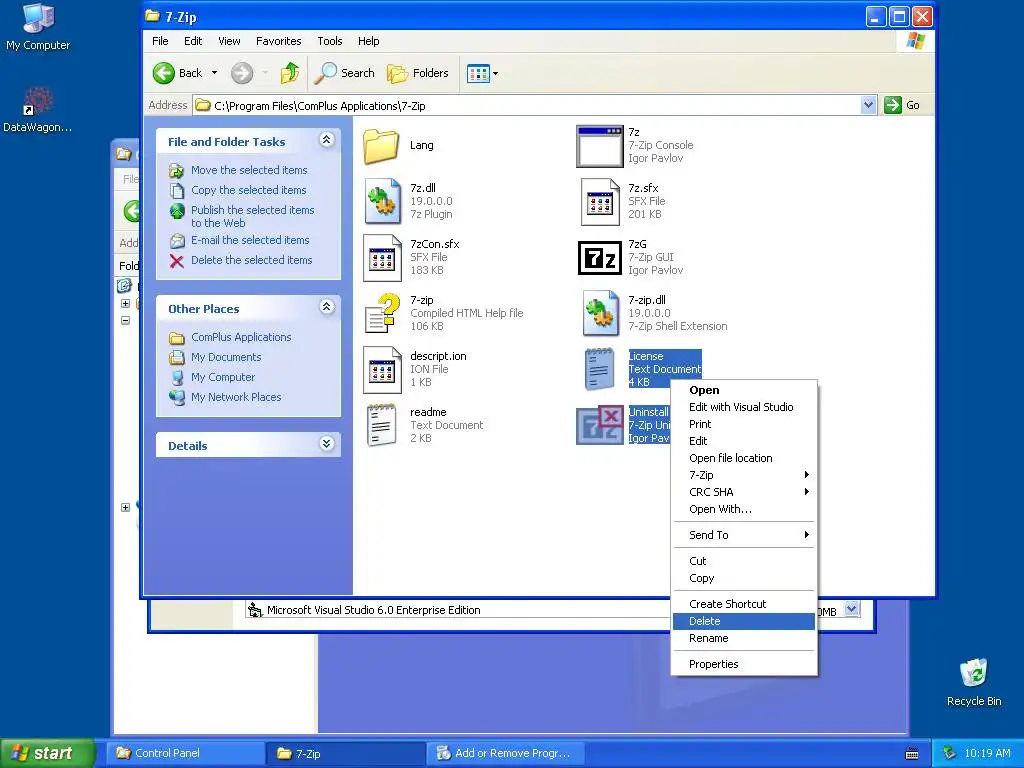Screen dimensions: 1024x768
Task: Expand the 7-Zip context submenu
Action: [x=744, y=475]
